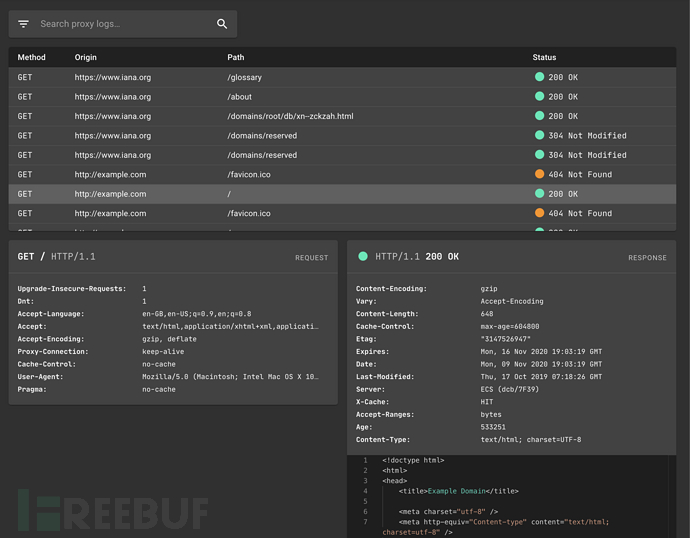690x538 pixels.
Task: Sort by the Path column header
Action: click(x=235, y=57)
